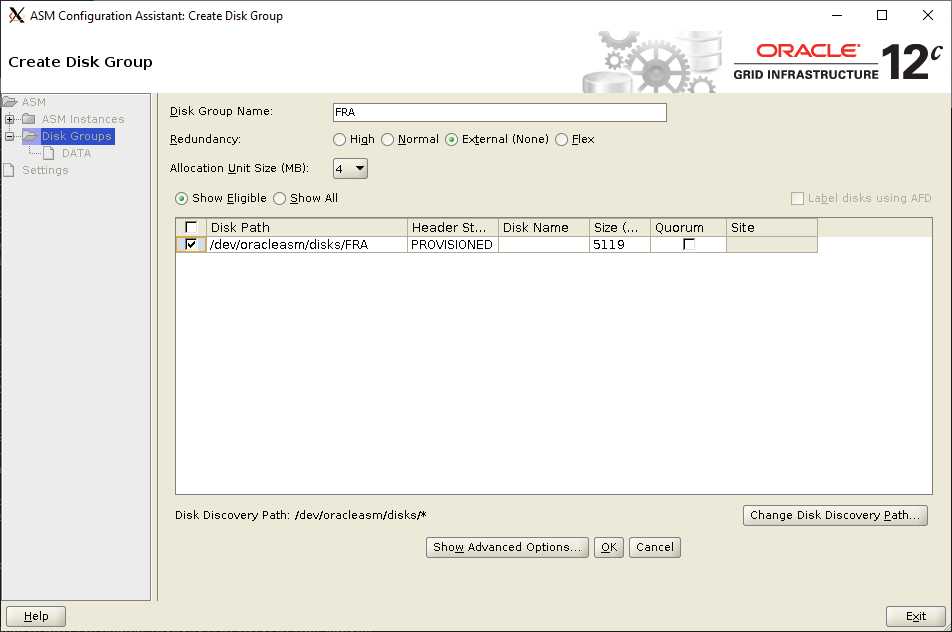Screen dimensions: 952x632
Task: Select Normal redundancy option
Action: 387,140
